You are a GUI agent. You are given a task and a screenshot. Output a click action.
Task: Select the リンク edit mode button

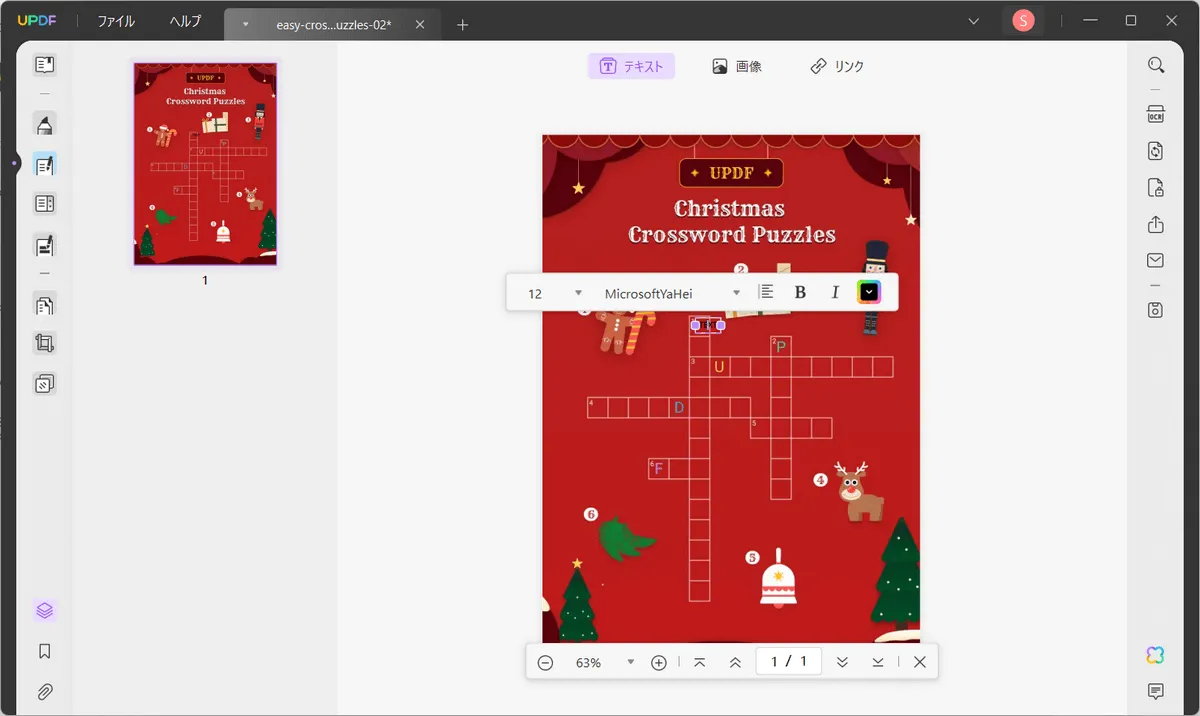click(x=837, y=66)
